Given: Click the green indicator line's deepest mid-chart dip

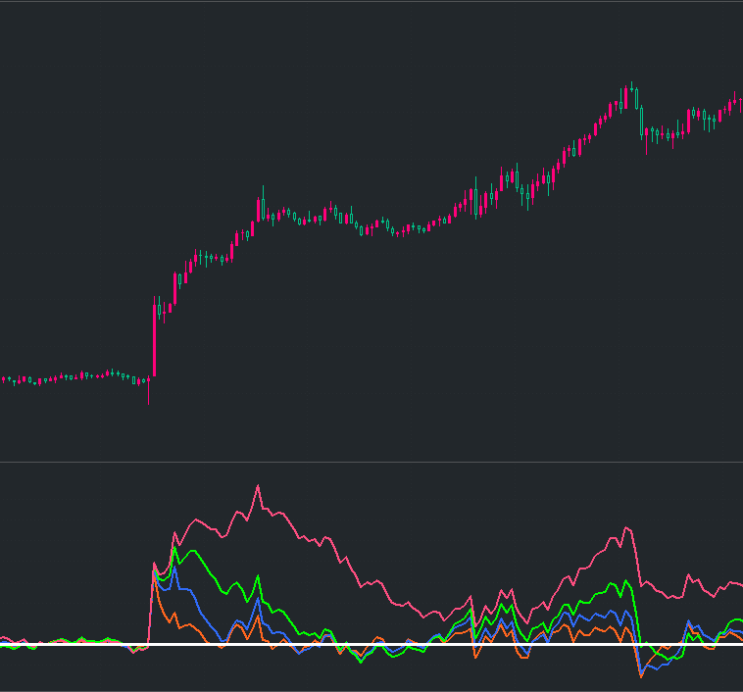Looking at the screenshot, I should pyautogui.click(x=361, y=661).
